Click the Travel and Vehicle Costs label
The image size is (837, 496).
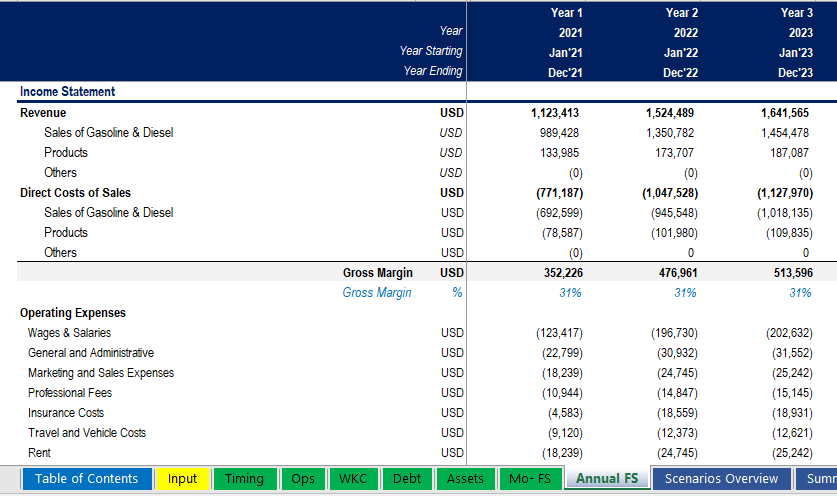(87, 433)
